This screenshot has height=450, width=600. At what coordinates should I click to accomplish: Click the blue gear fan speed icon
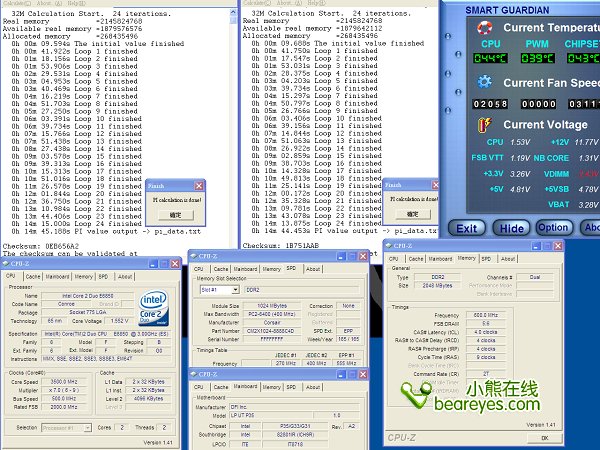click(x=482, y=83)
